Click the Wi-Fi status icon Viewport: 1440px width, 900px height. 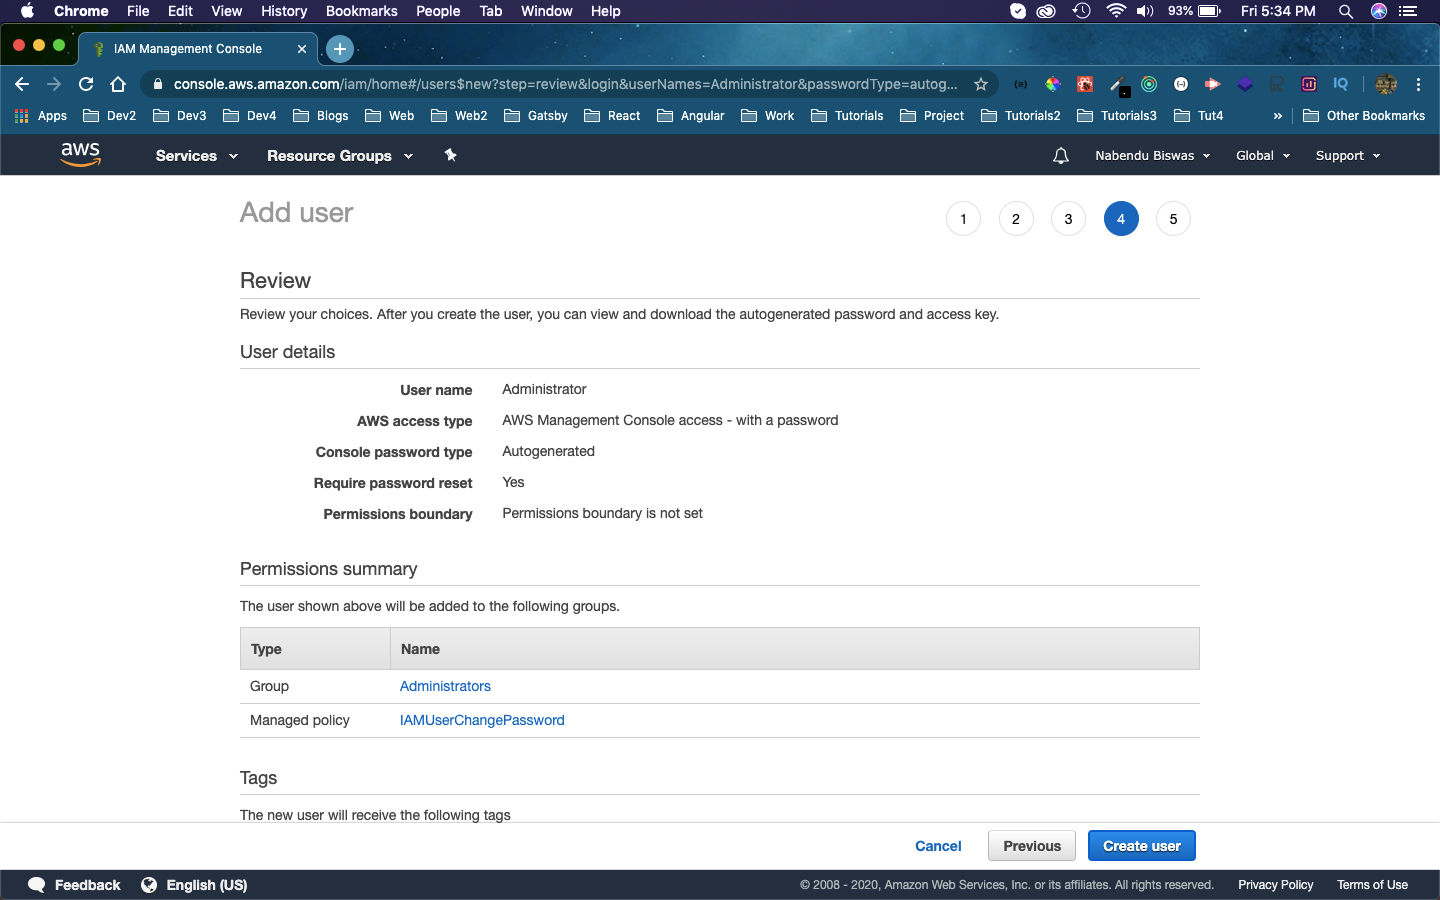(1116, 11)
